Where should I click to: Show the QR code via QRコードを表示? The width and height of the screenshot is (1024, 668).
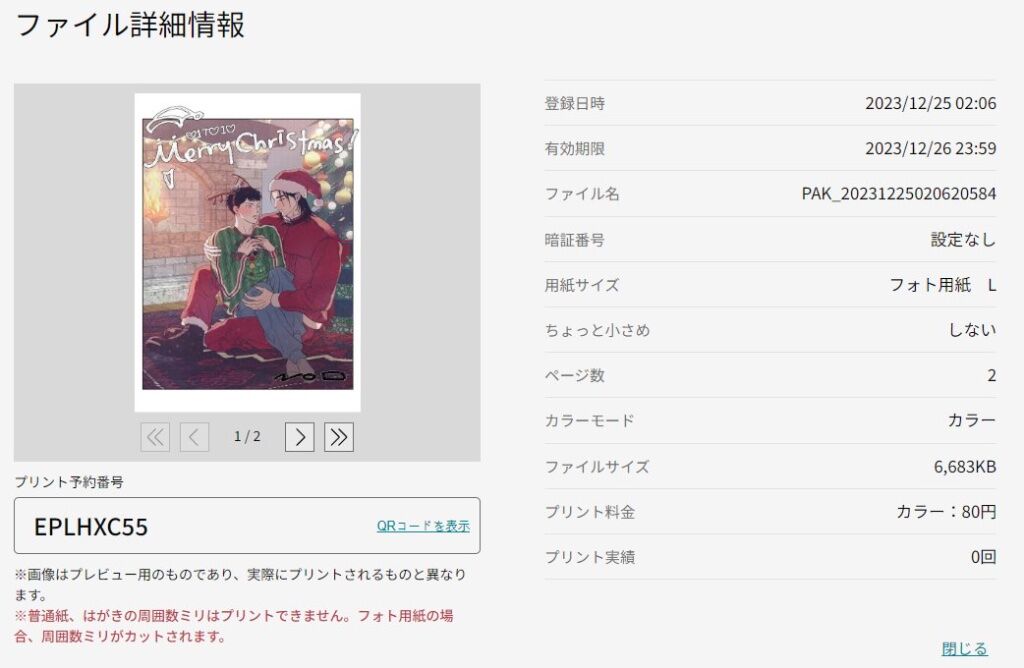pyautogui.click(x=423, y=526)
